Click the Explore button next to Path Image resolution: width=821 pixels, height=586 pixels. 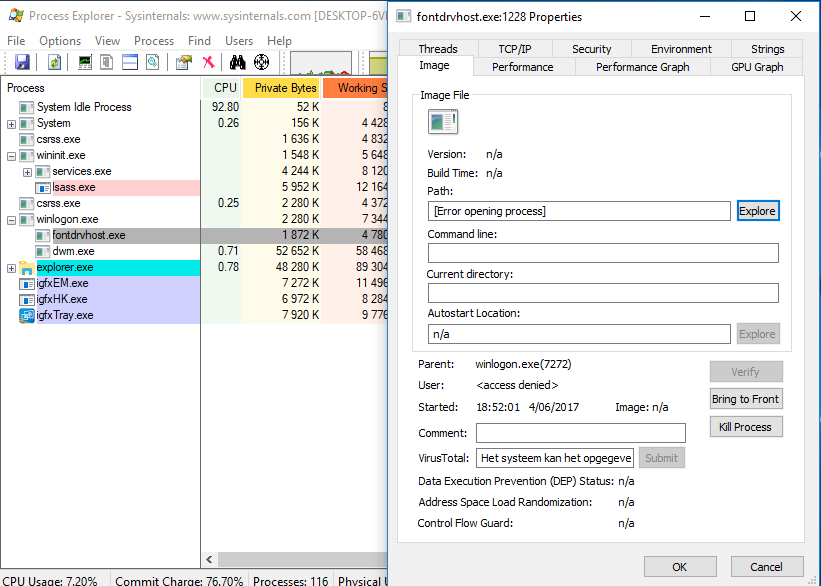(758, 211)
